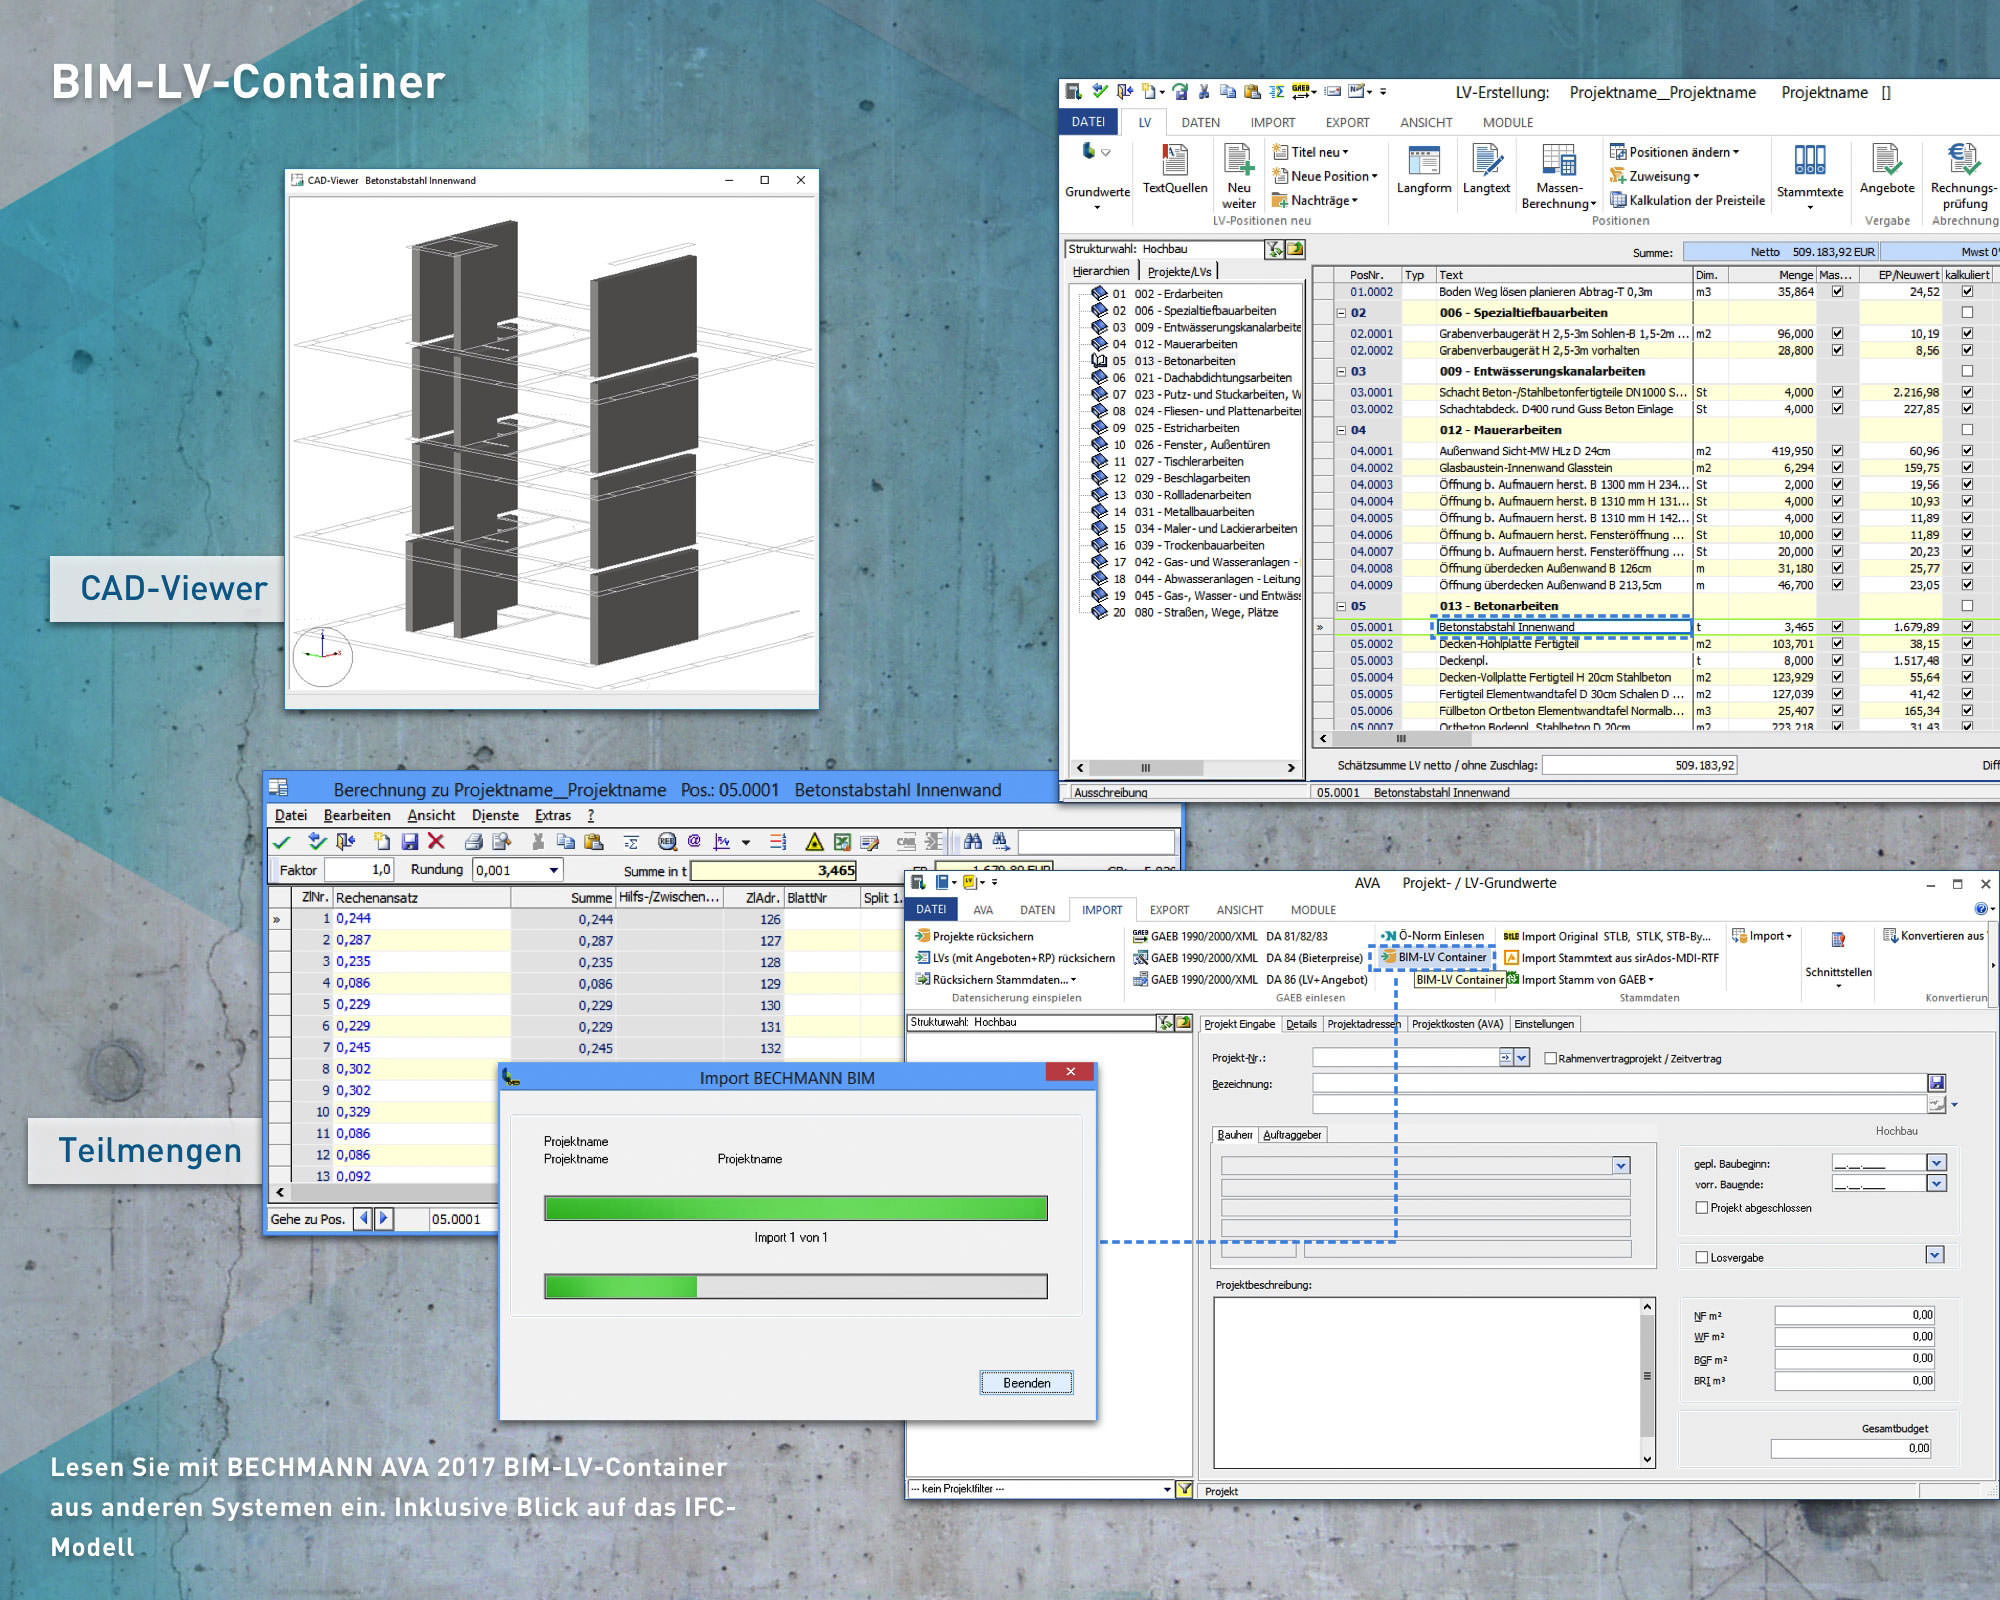Open Titel neu dropdown
The width and height of the screenshot is (2000, 1600).
pos(1310,152)
